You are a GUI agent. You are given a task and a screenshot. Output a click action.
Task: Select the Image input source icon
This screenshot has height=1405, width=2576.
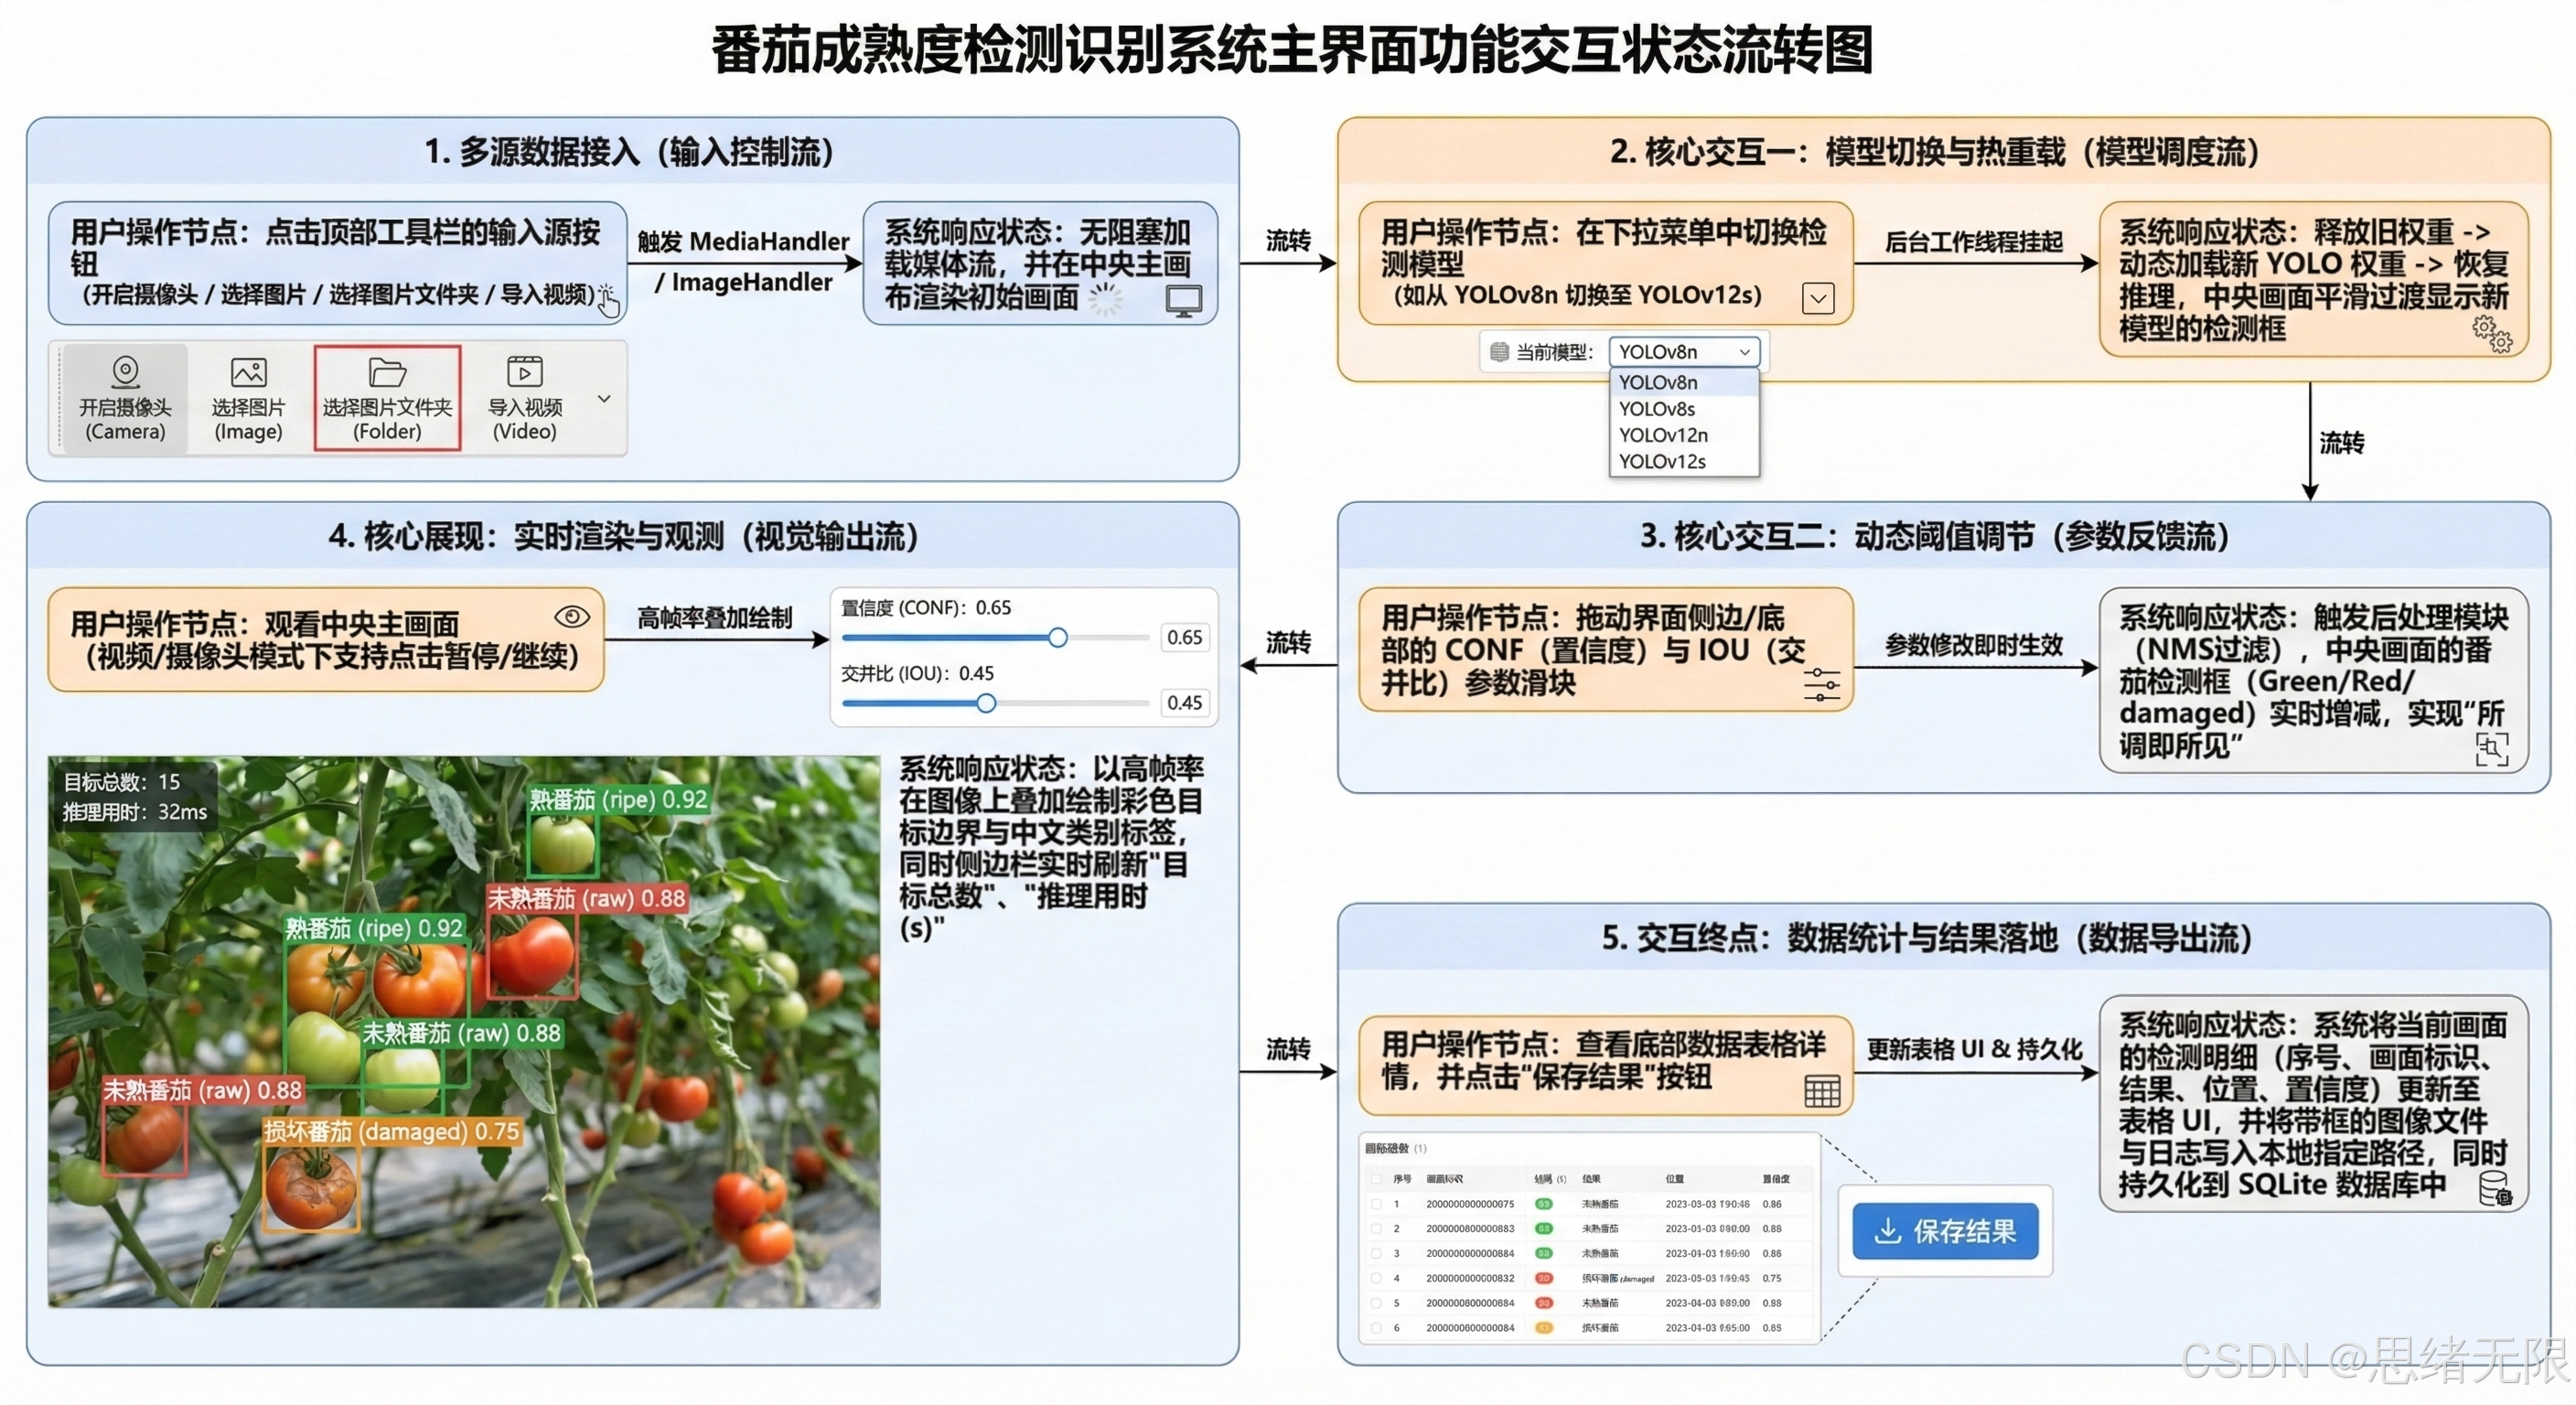pos(248,372)
